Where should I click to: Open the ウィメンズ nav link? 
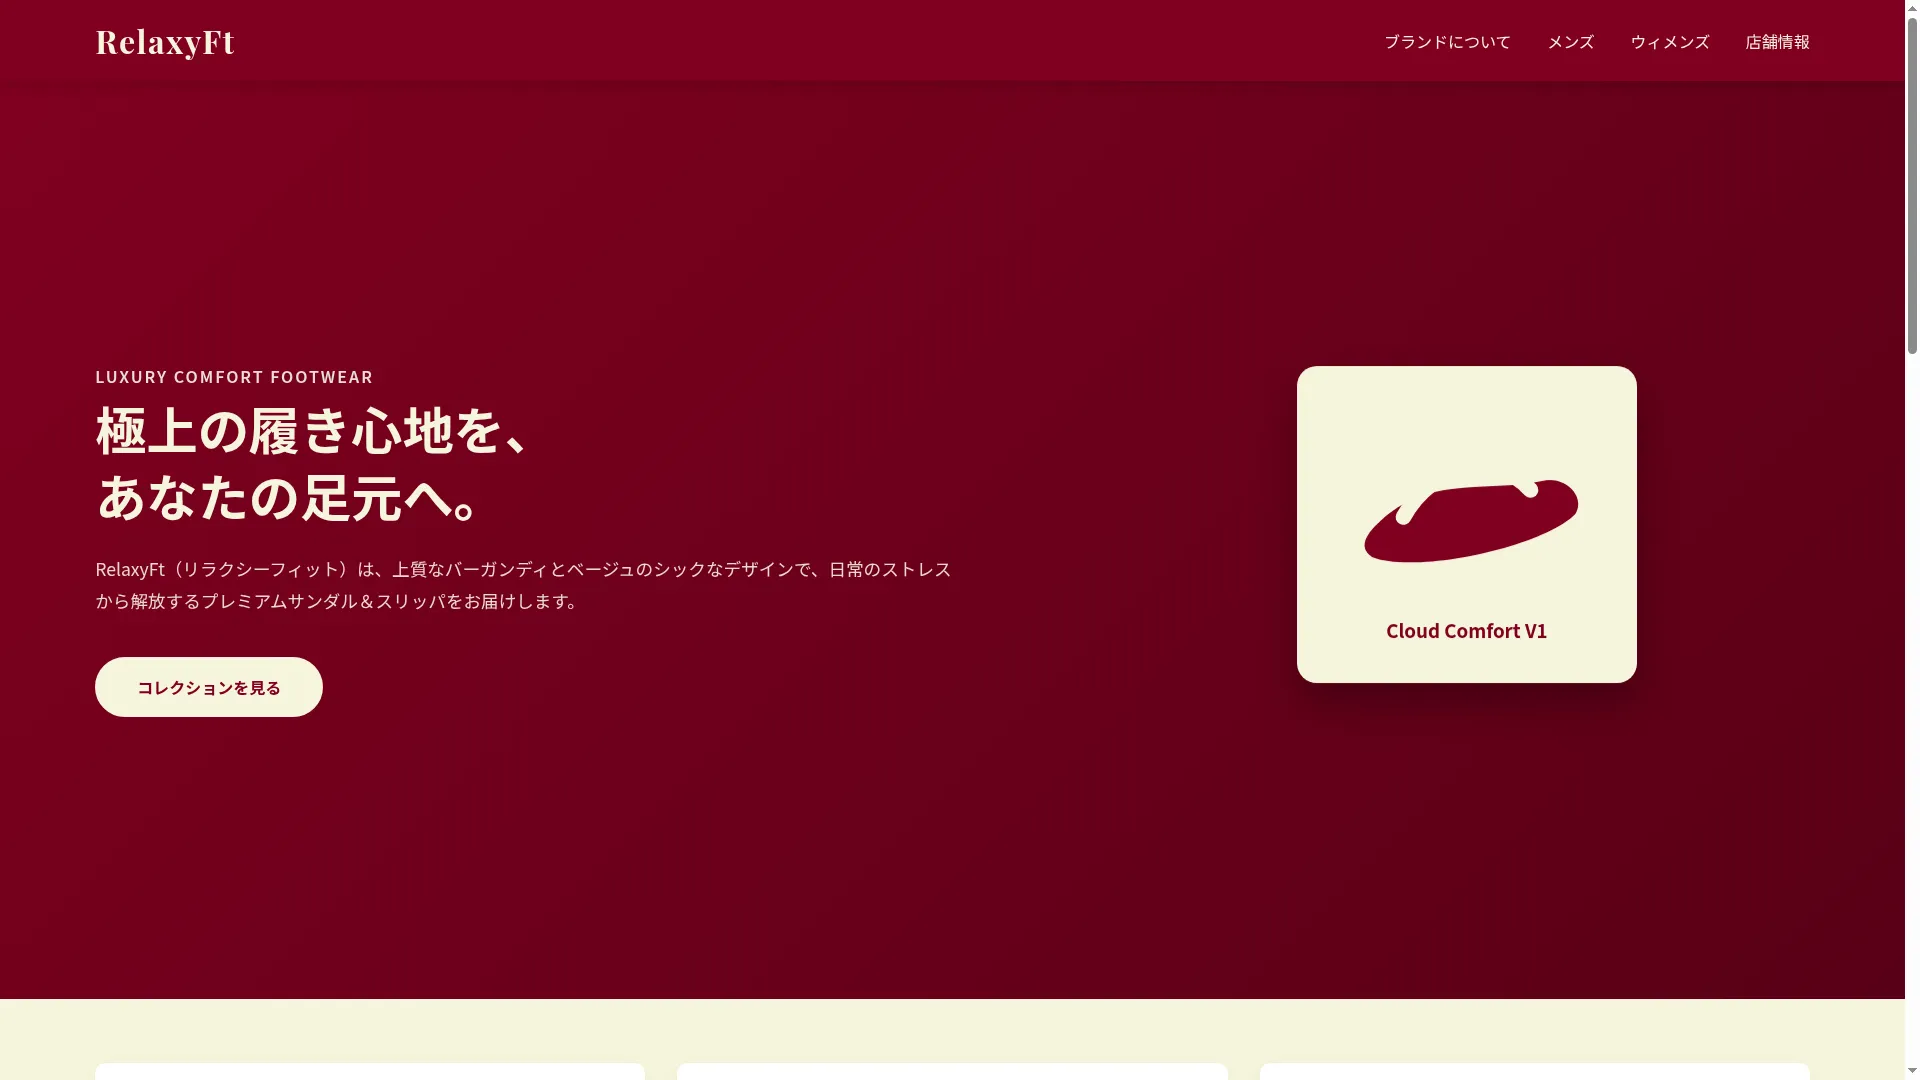1669,42
